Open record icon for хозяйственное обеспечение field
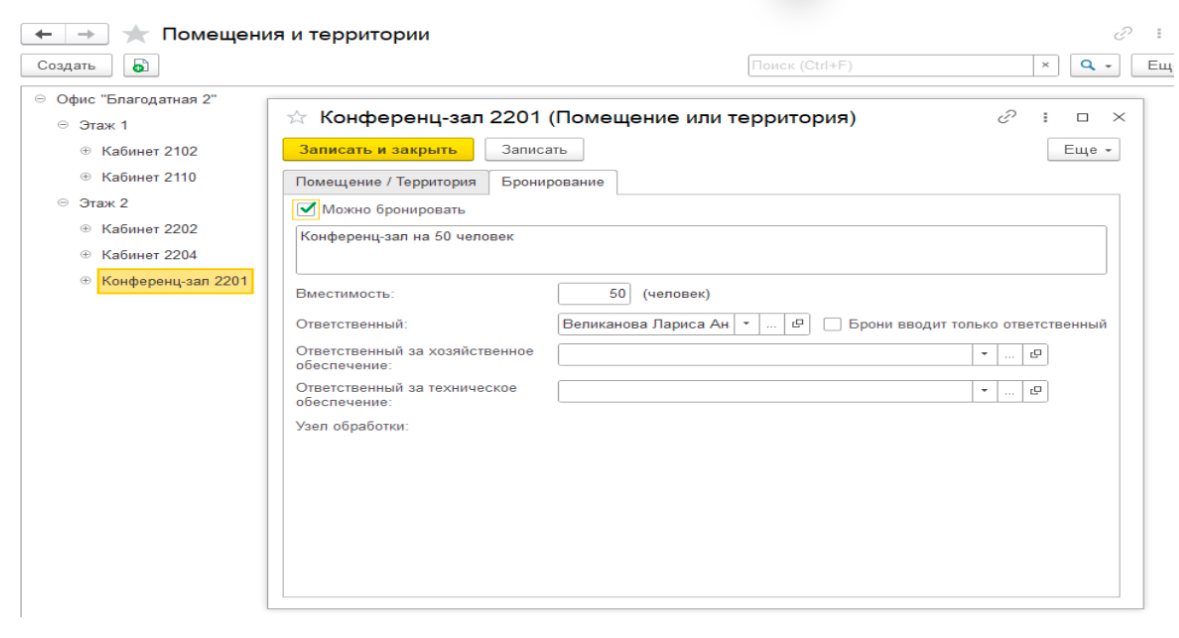The height and width of the screenshot is (638, 1179). tap(1035, 354)
